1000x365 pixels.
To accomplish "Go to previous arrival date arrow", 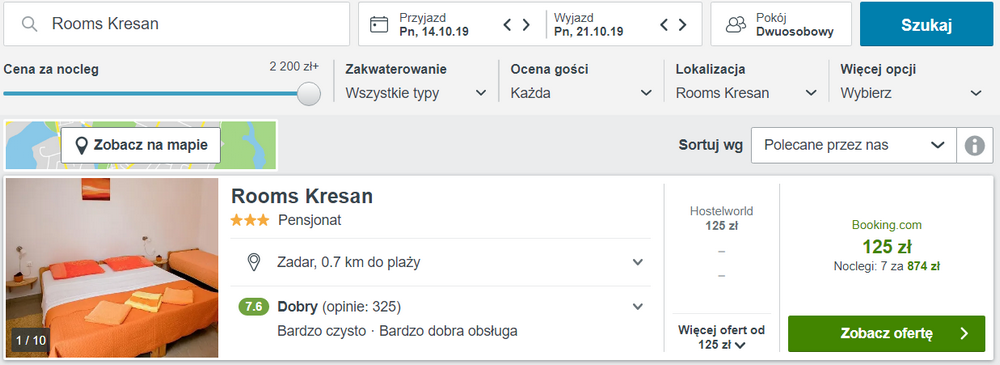I will click(507, 25).
